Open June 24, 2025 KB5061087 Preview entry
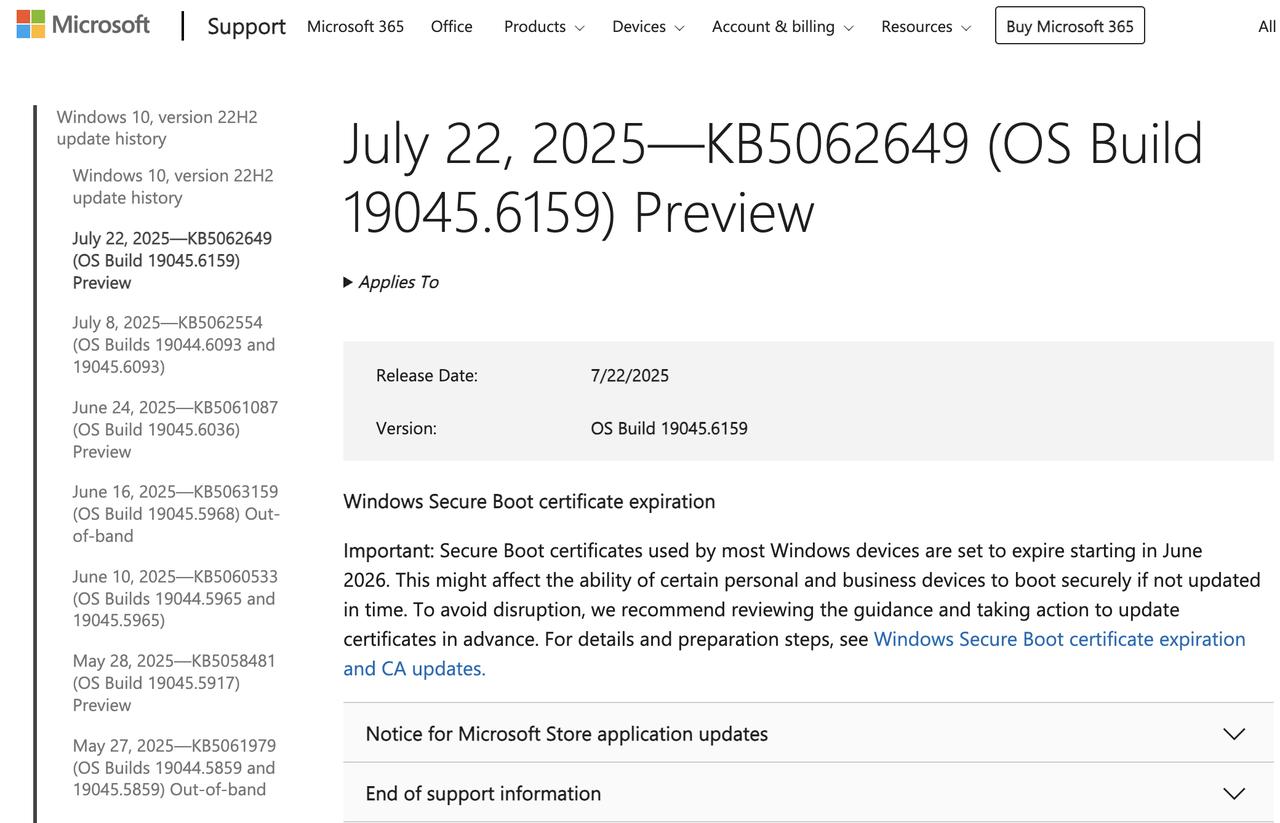 (175, 429)
